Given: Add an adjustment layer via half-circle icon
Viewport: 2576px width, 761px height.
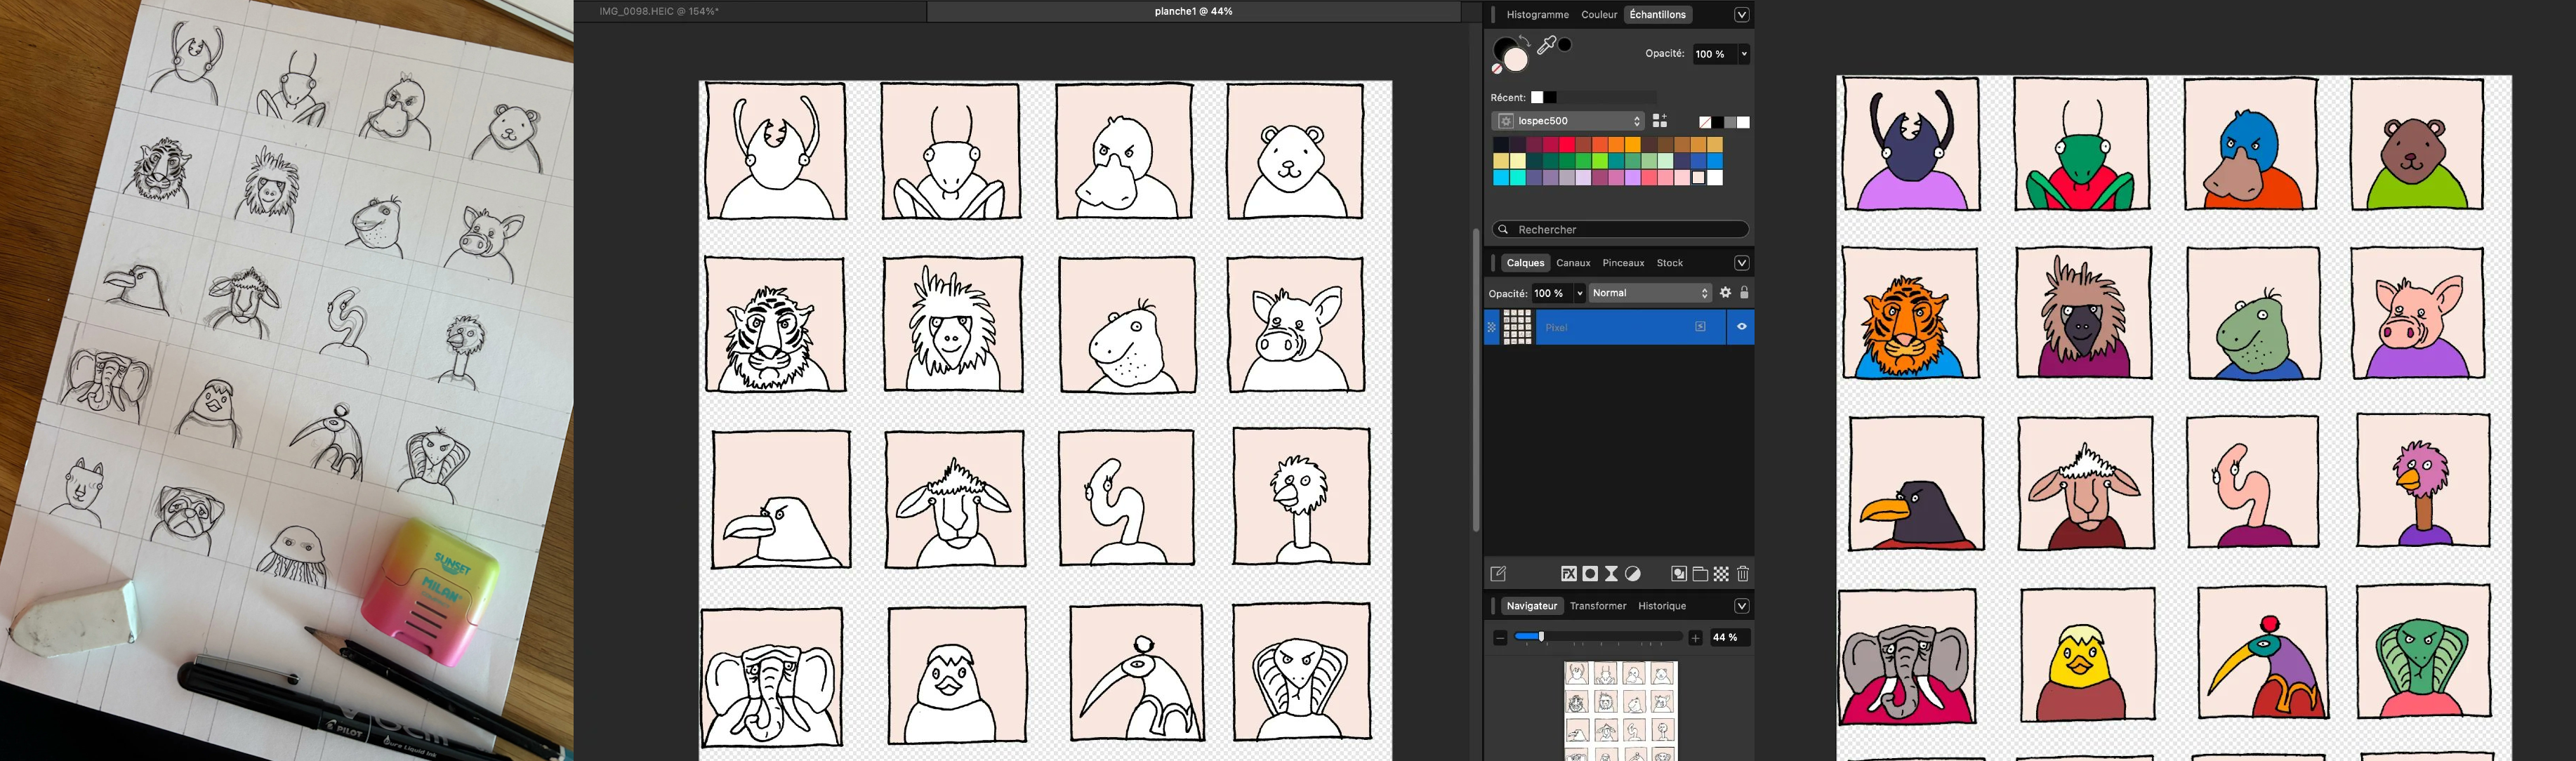Looking at the screenshot, I should (1633, 574).
